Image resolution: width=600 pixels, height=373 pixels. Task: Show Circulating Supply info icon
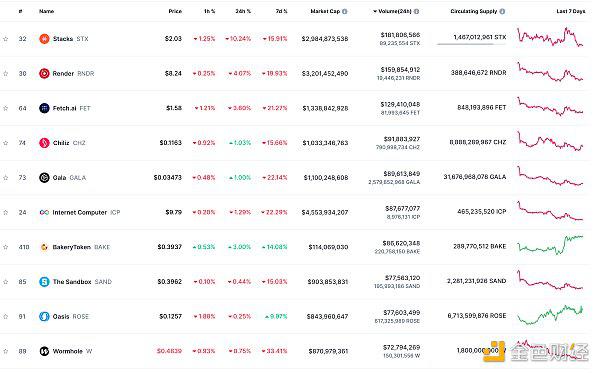coord(502,11)
